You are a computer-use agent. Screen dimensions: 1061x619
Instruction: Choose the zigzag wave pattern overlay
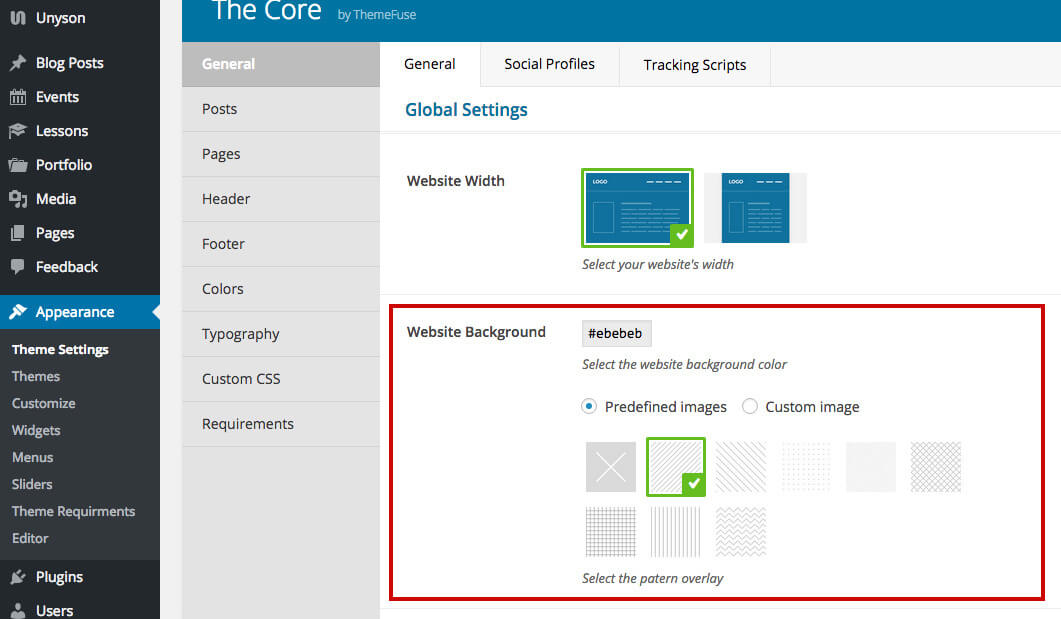click(x=741, y=531)
